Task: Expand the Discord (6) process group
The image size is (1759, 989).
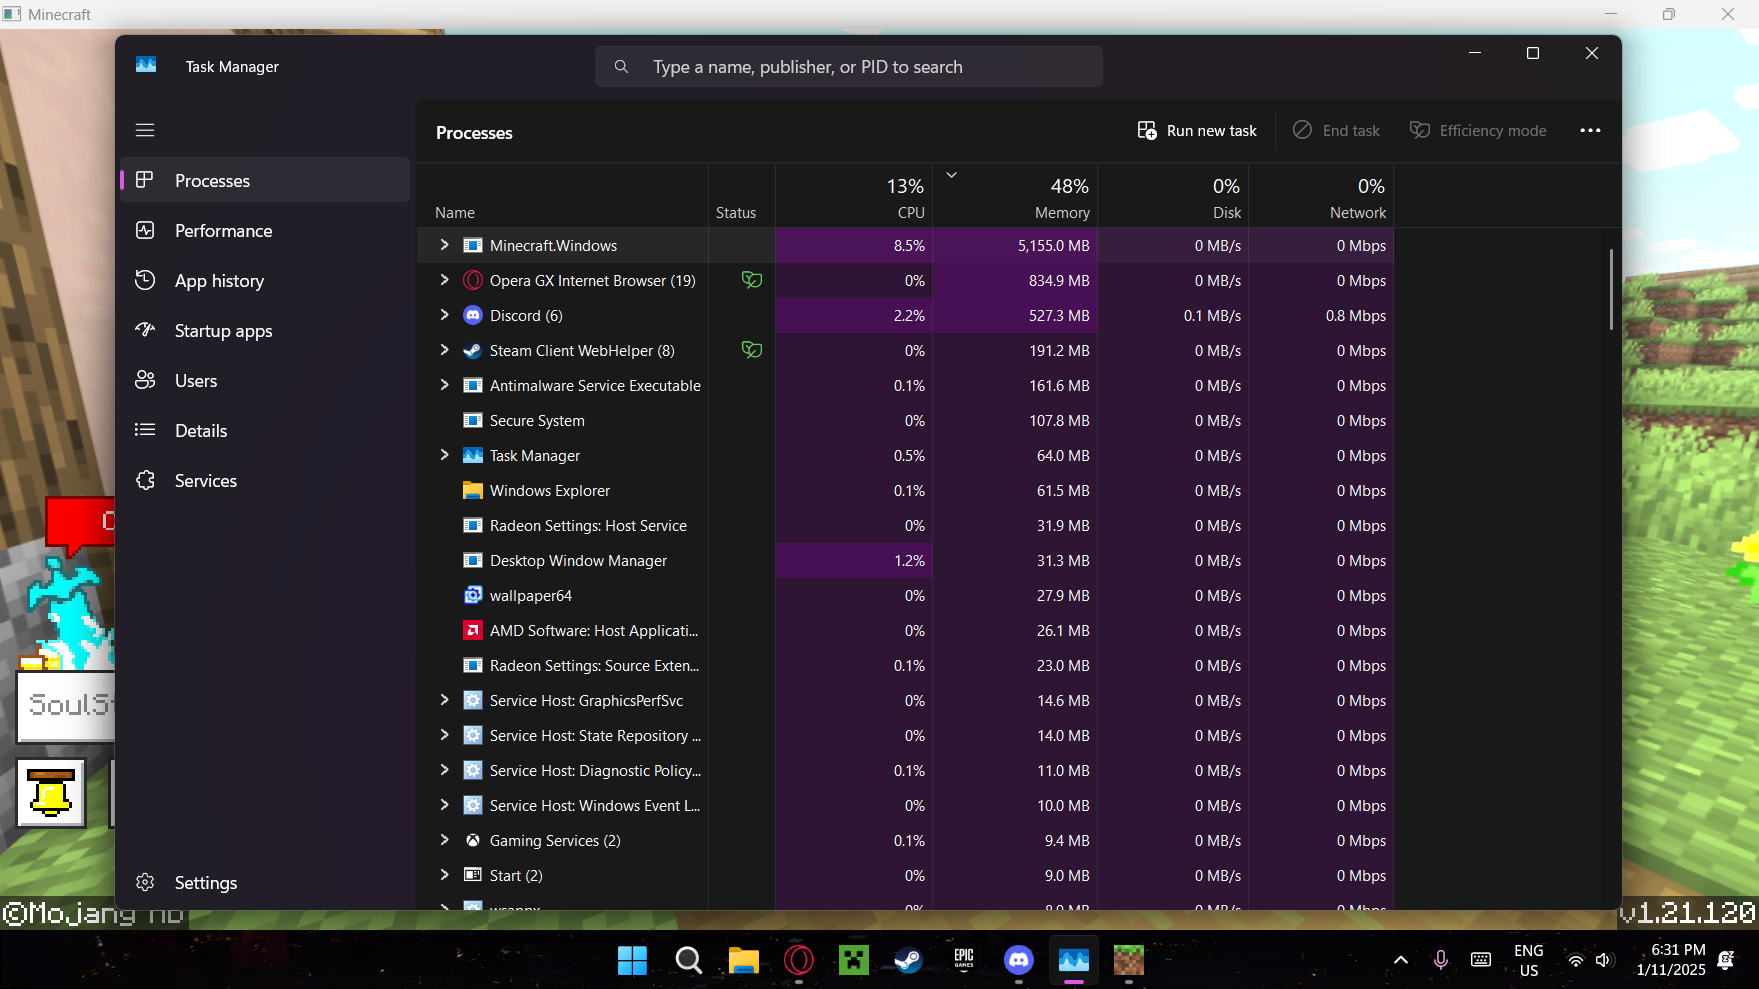Action: tap(444, 315)
